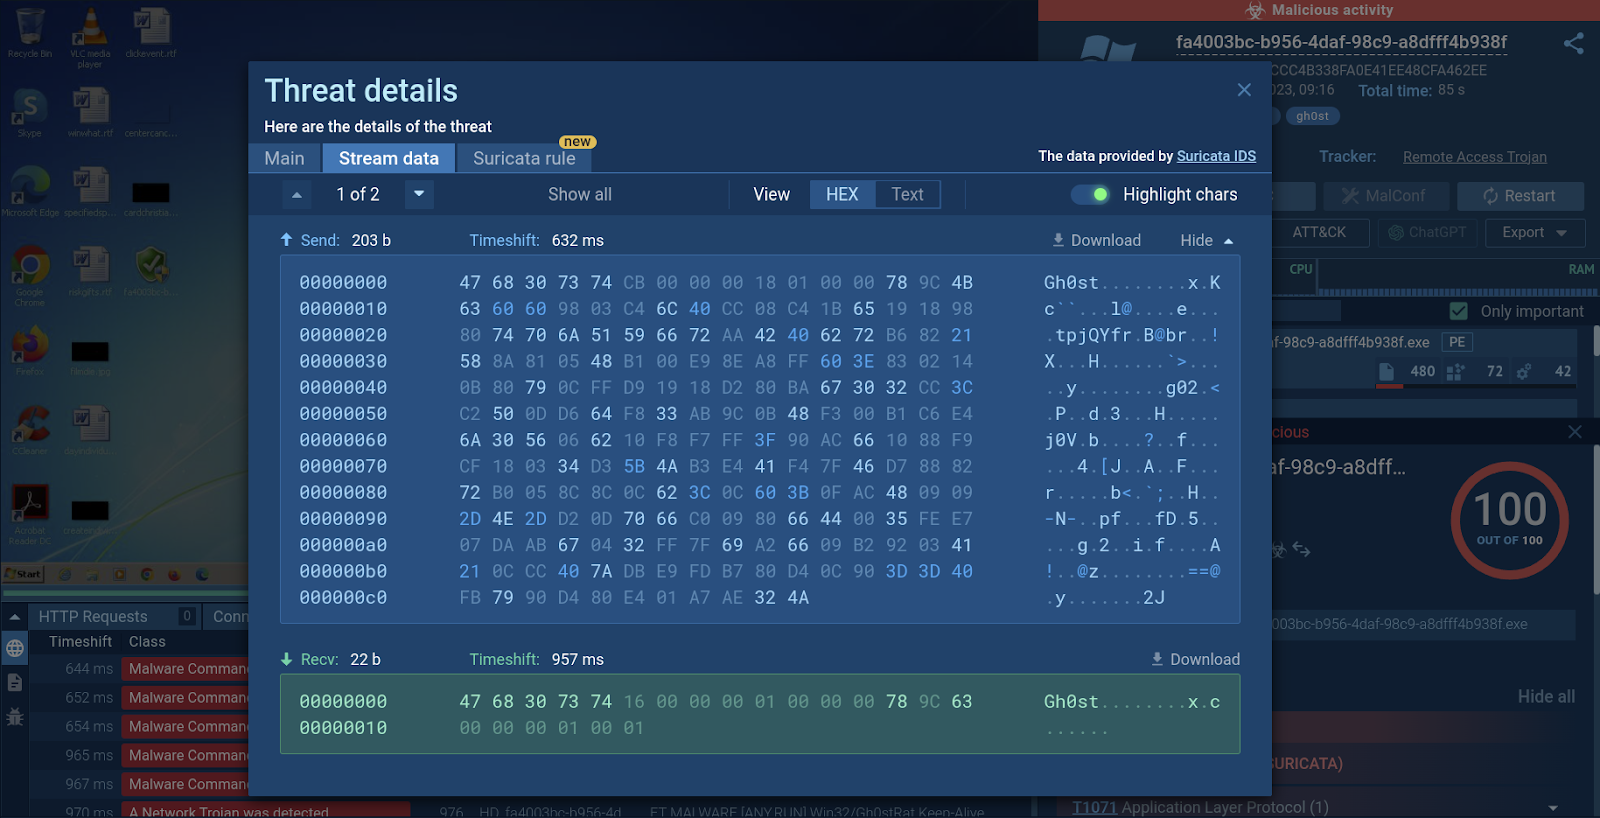The height and width of the screenshot is (818, 1600).
Task: Open the Main tab
Action: click(284, 158)
